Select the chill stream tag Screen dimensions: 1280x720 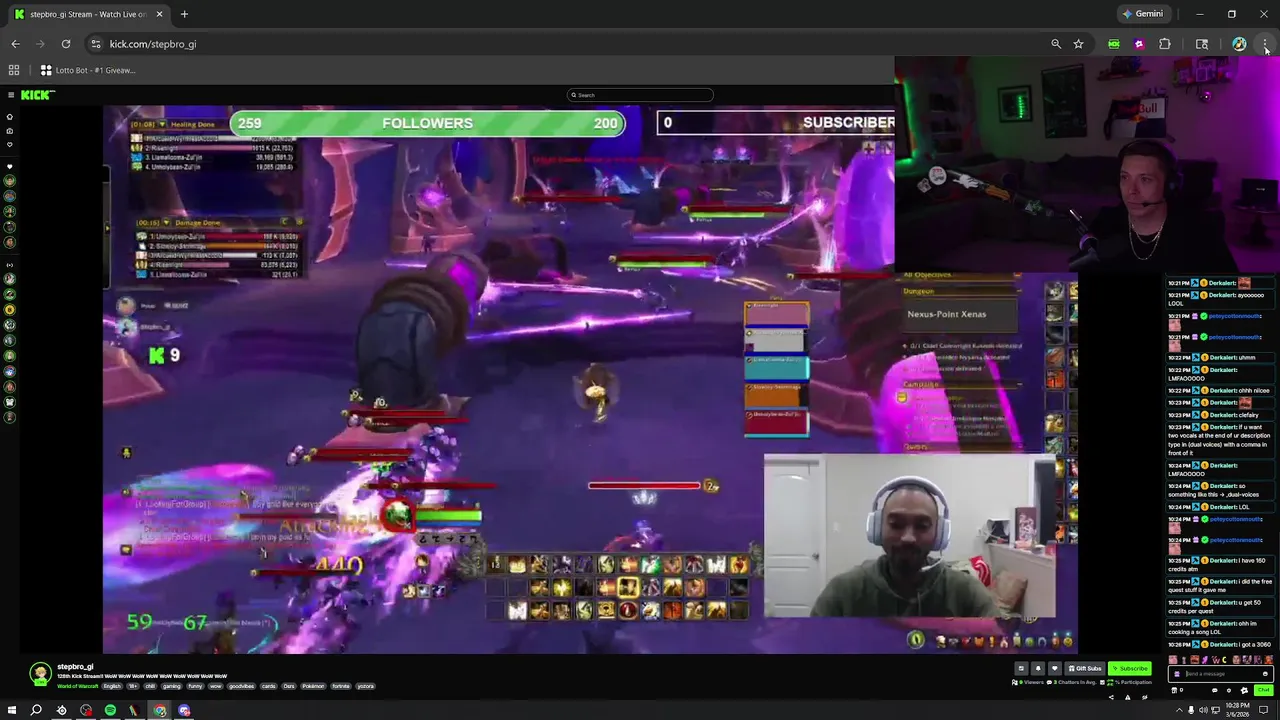pos(151,686)
